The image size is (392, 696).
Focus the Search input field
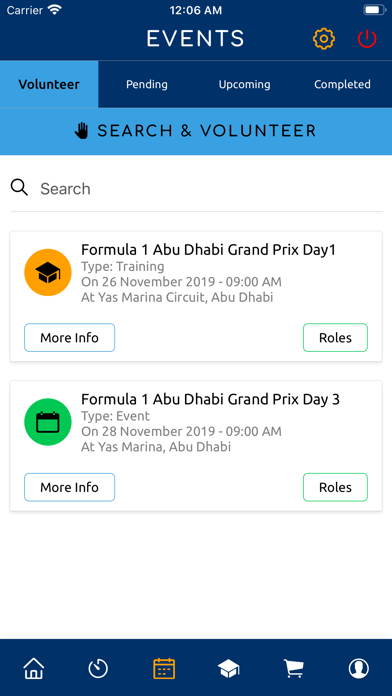point(211,189)
